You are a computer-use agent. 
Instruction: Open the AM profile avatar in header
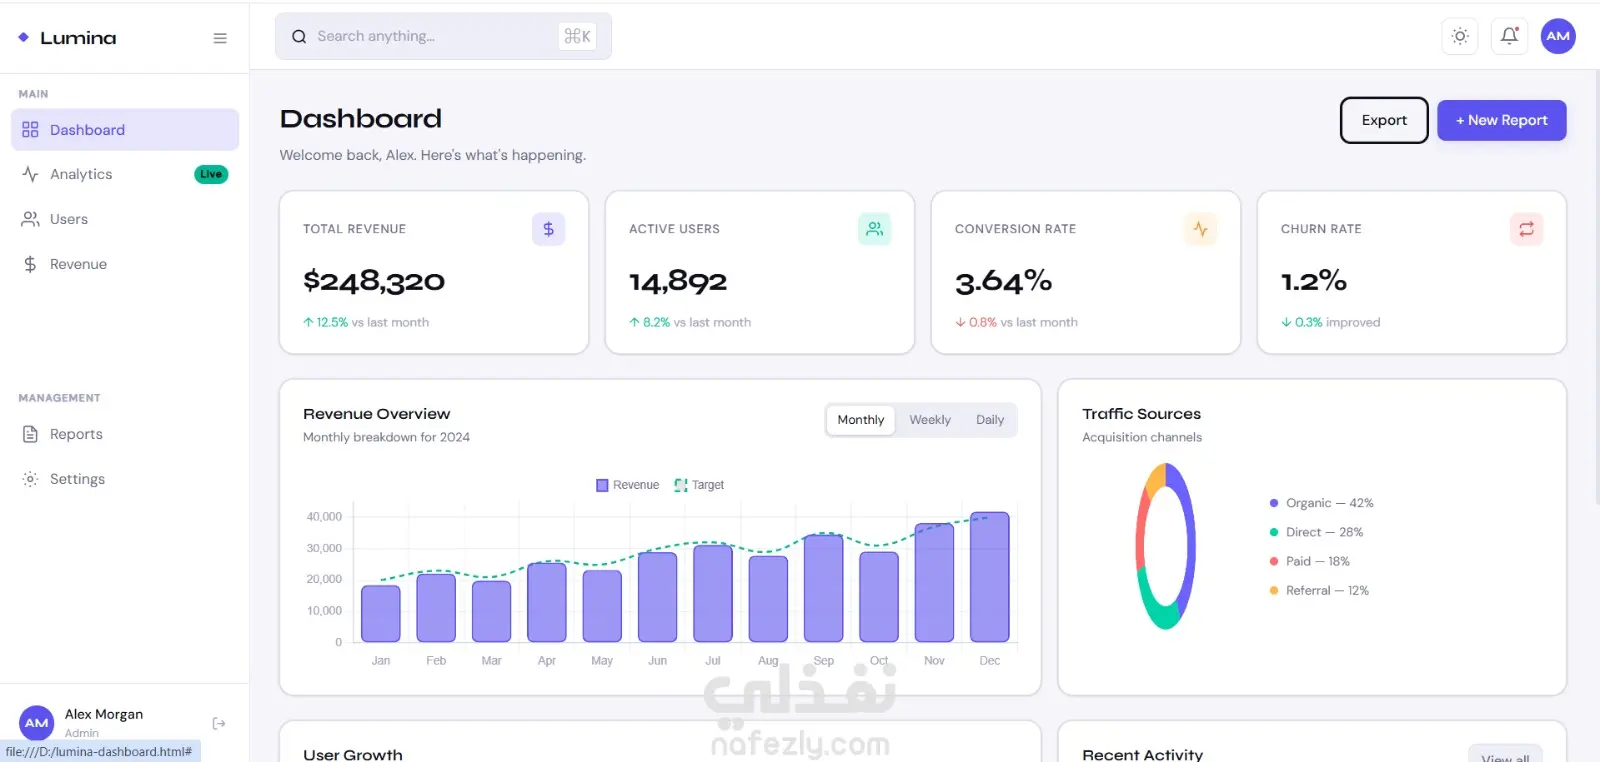[1558, 36]
